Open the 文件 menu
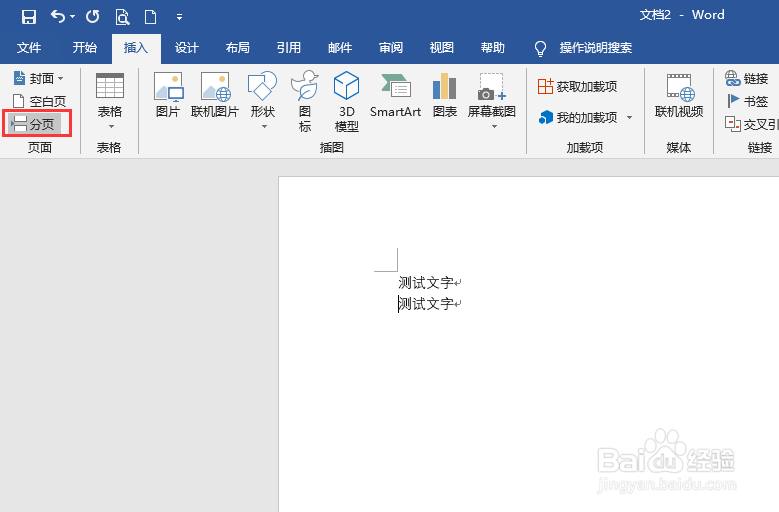The width and height of the screenshot is (779, 512). click(x=29, y=48)
